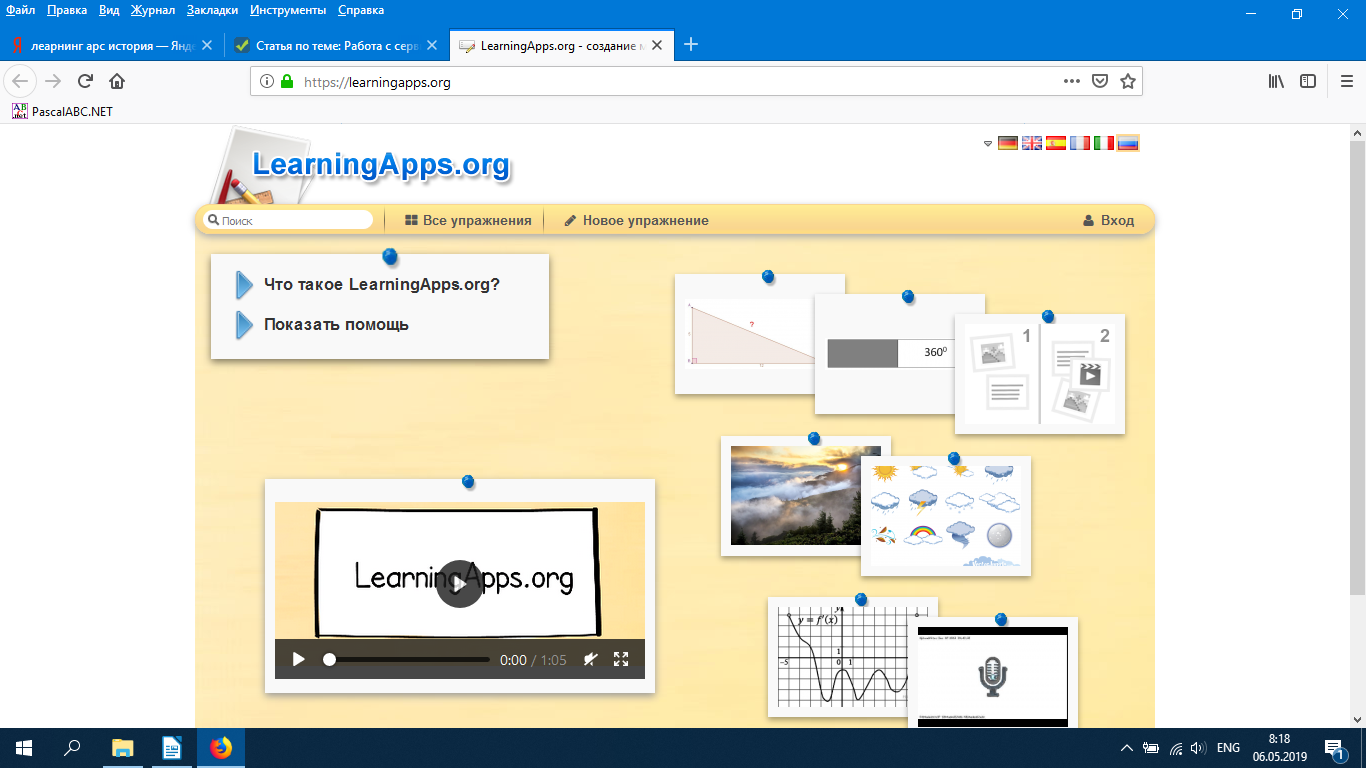This screenshot has width=1366, height=768.
Task: Open Новое упражнение in the site menu
Action: point(636,220)
